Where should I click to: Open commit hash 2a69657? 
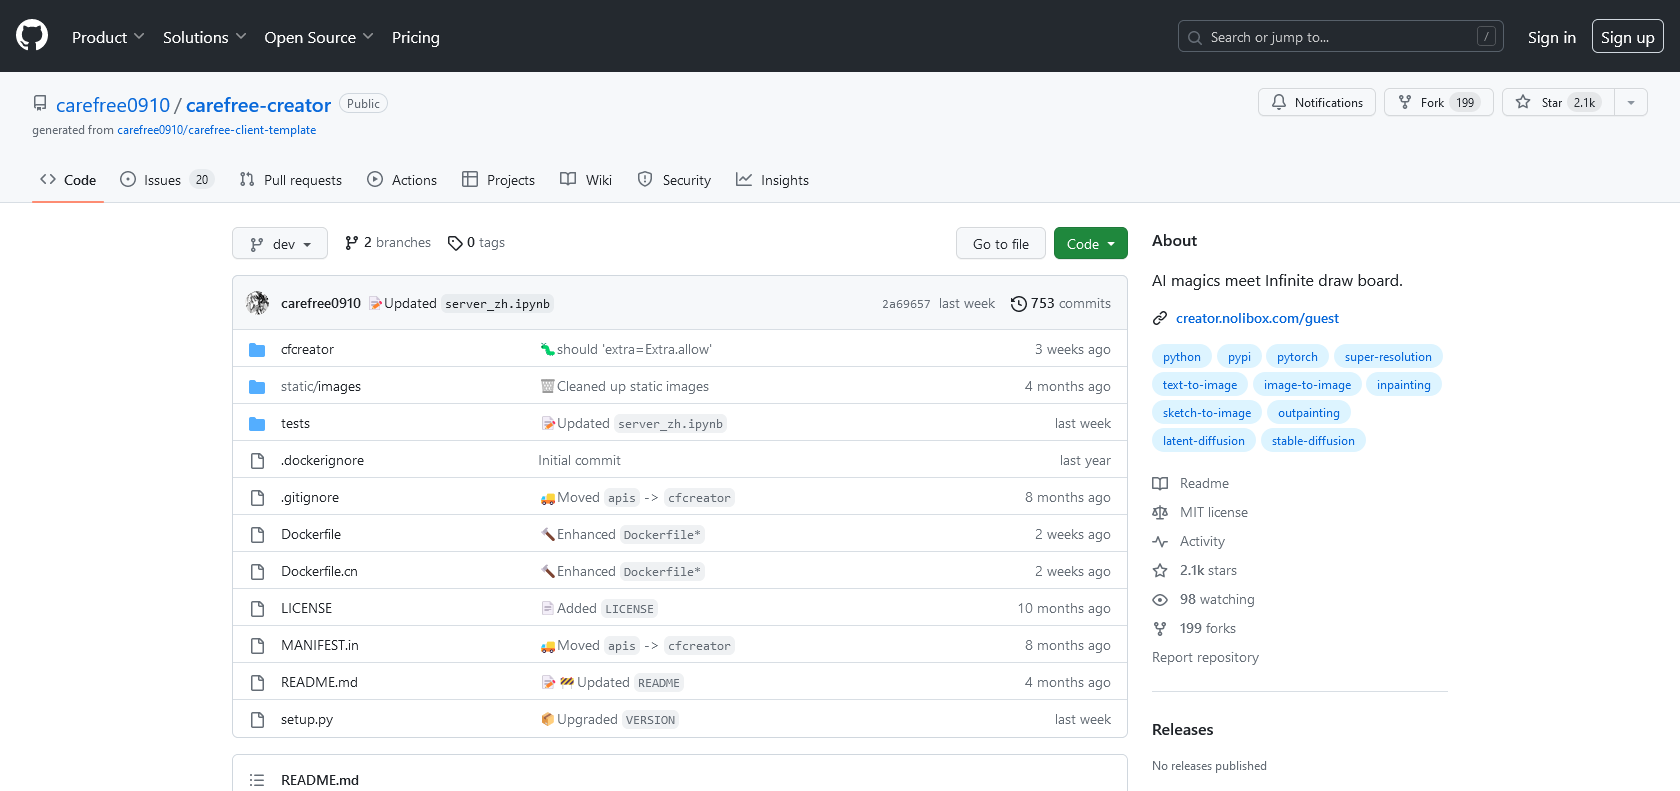[x=906, y=304]
